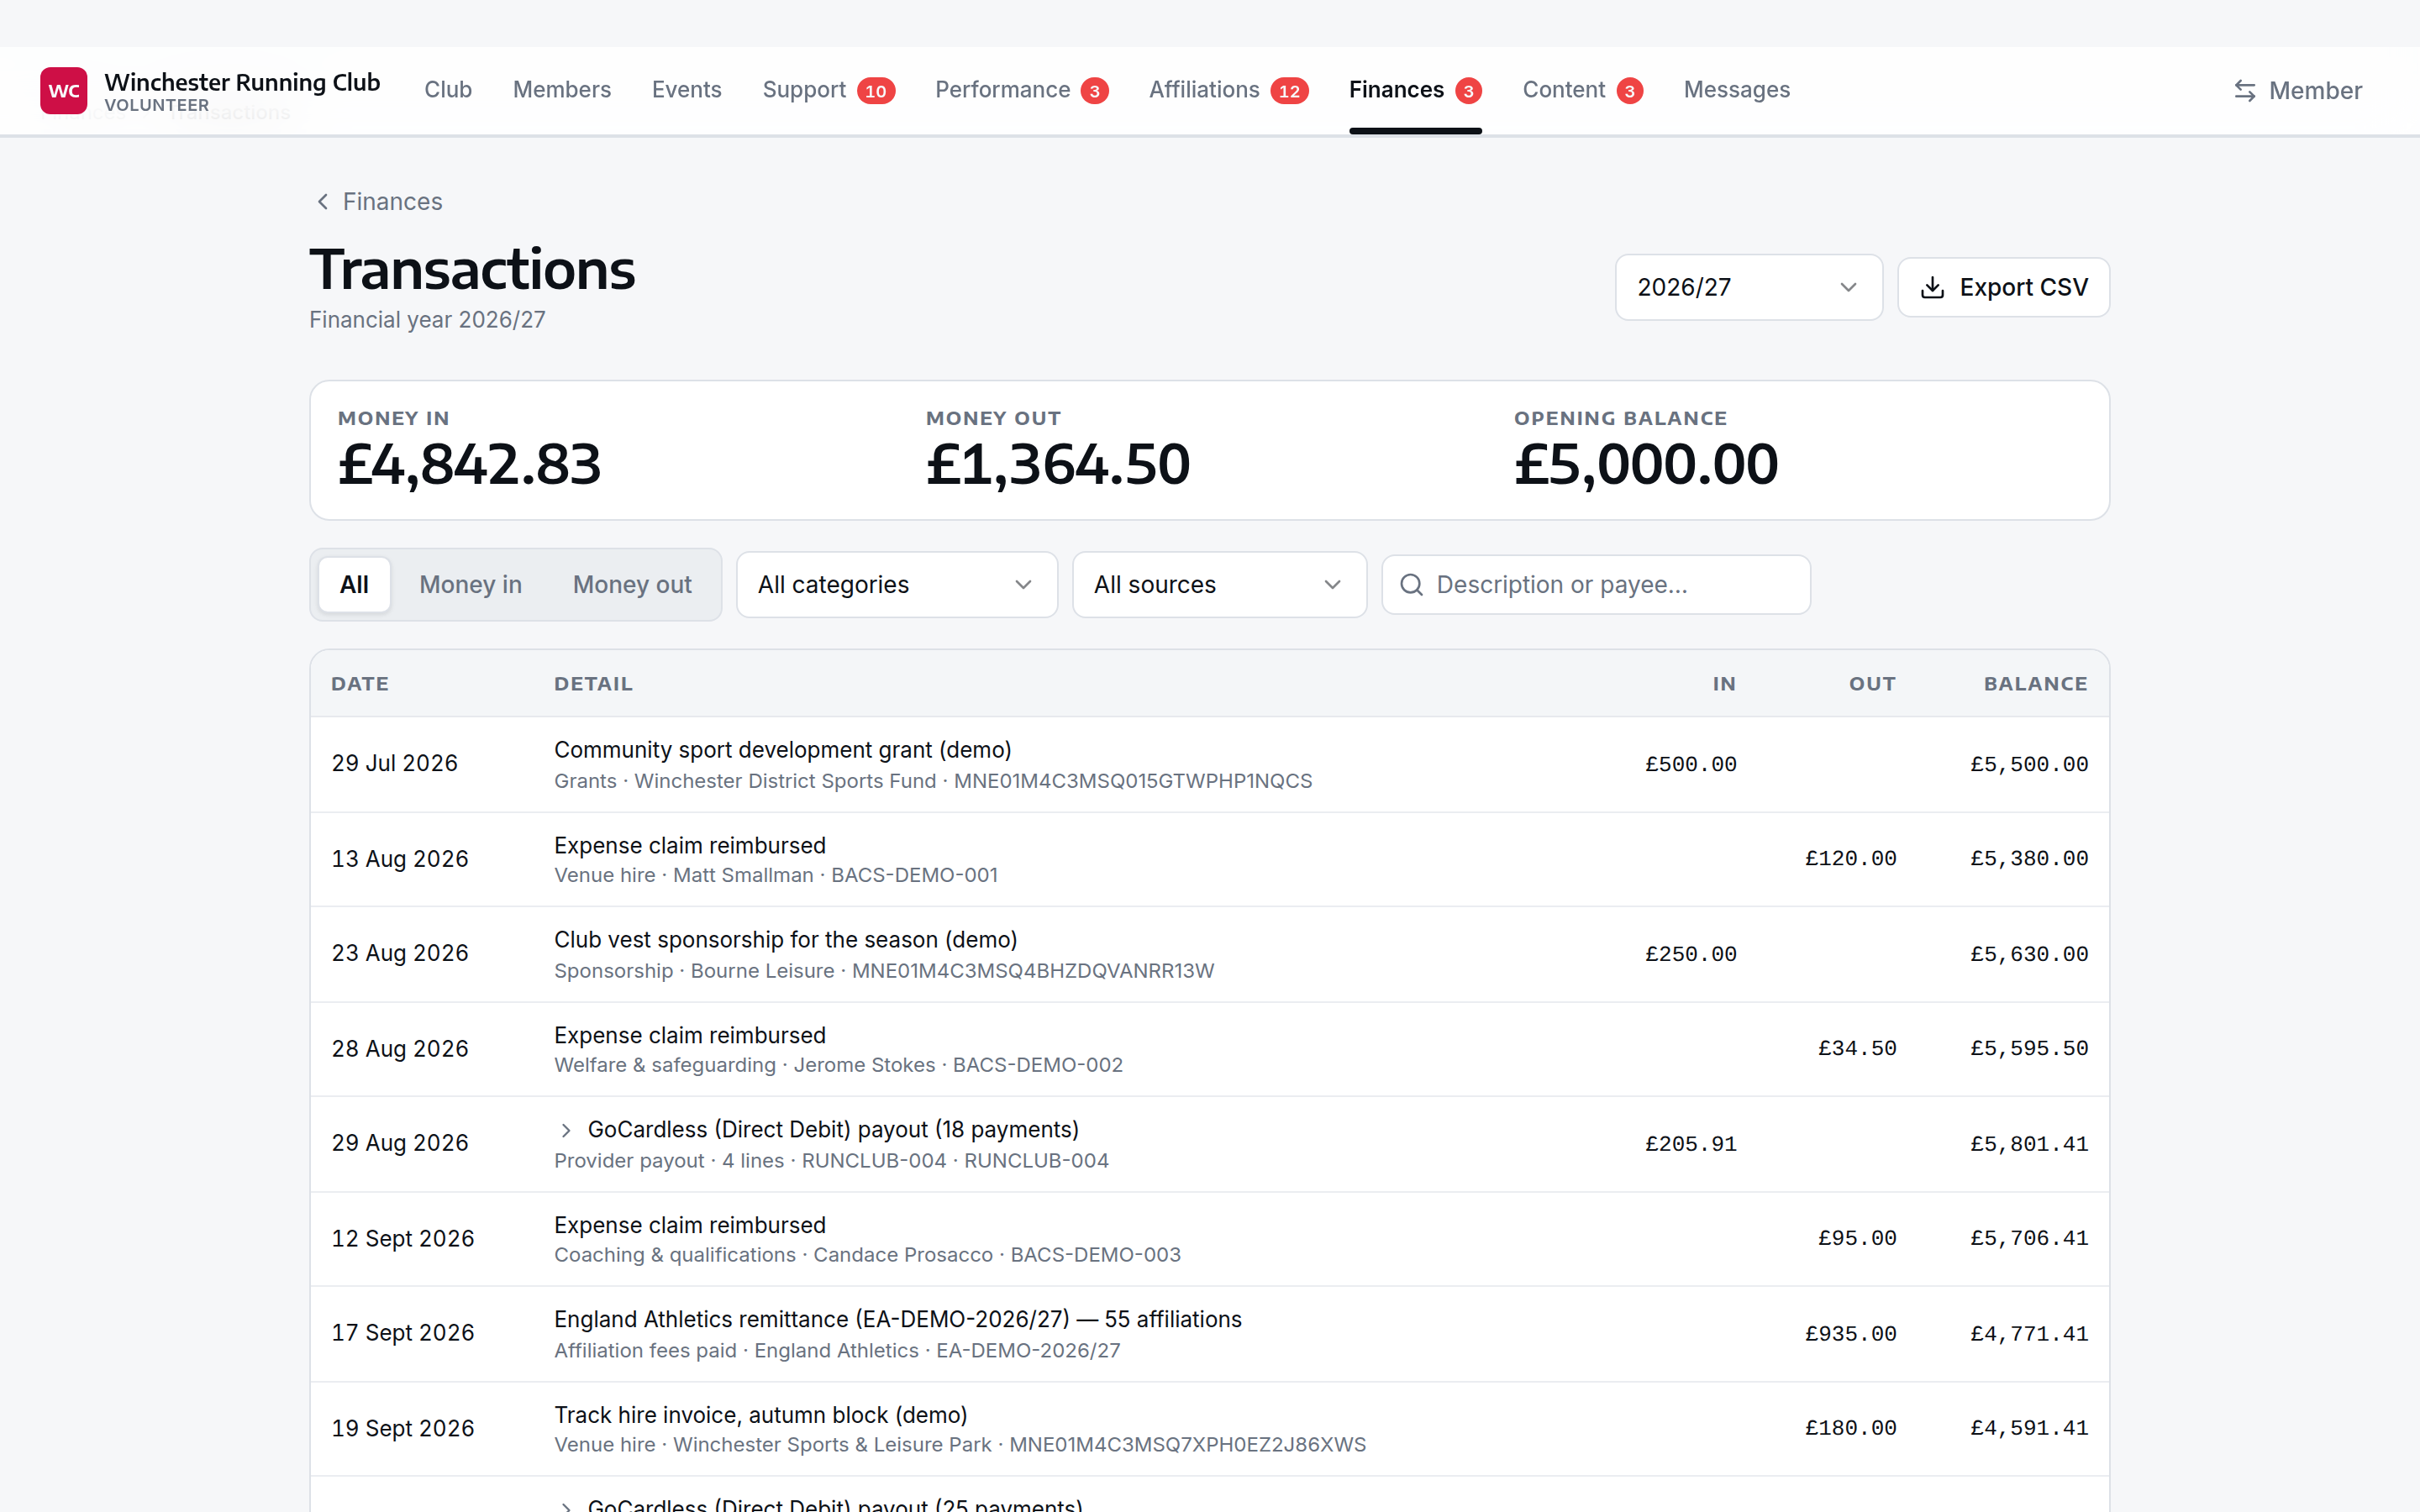This screenshot has width=2420, height=1512.
Task: Select the Money out filter
Action: click(632, 585)
